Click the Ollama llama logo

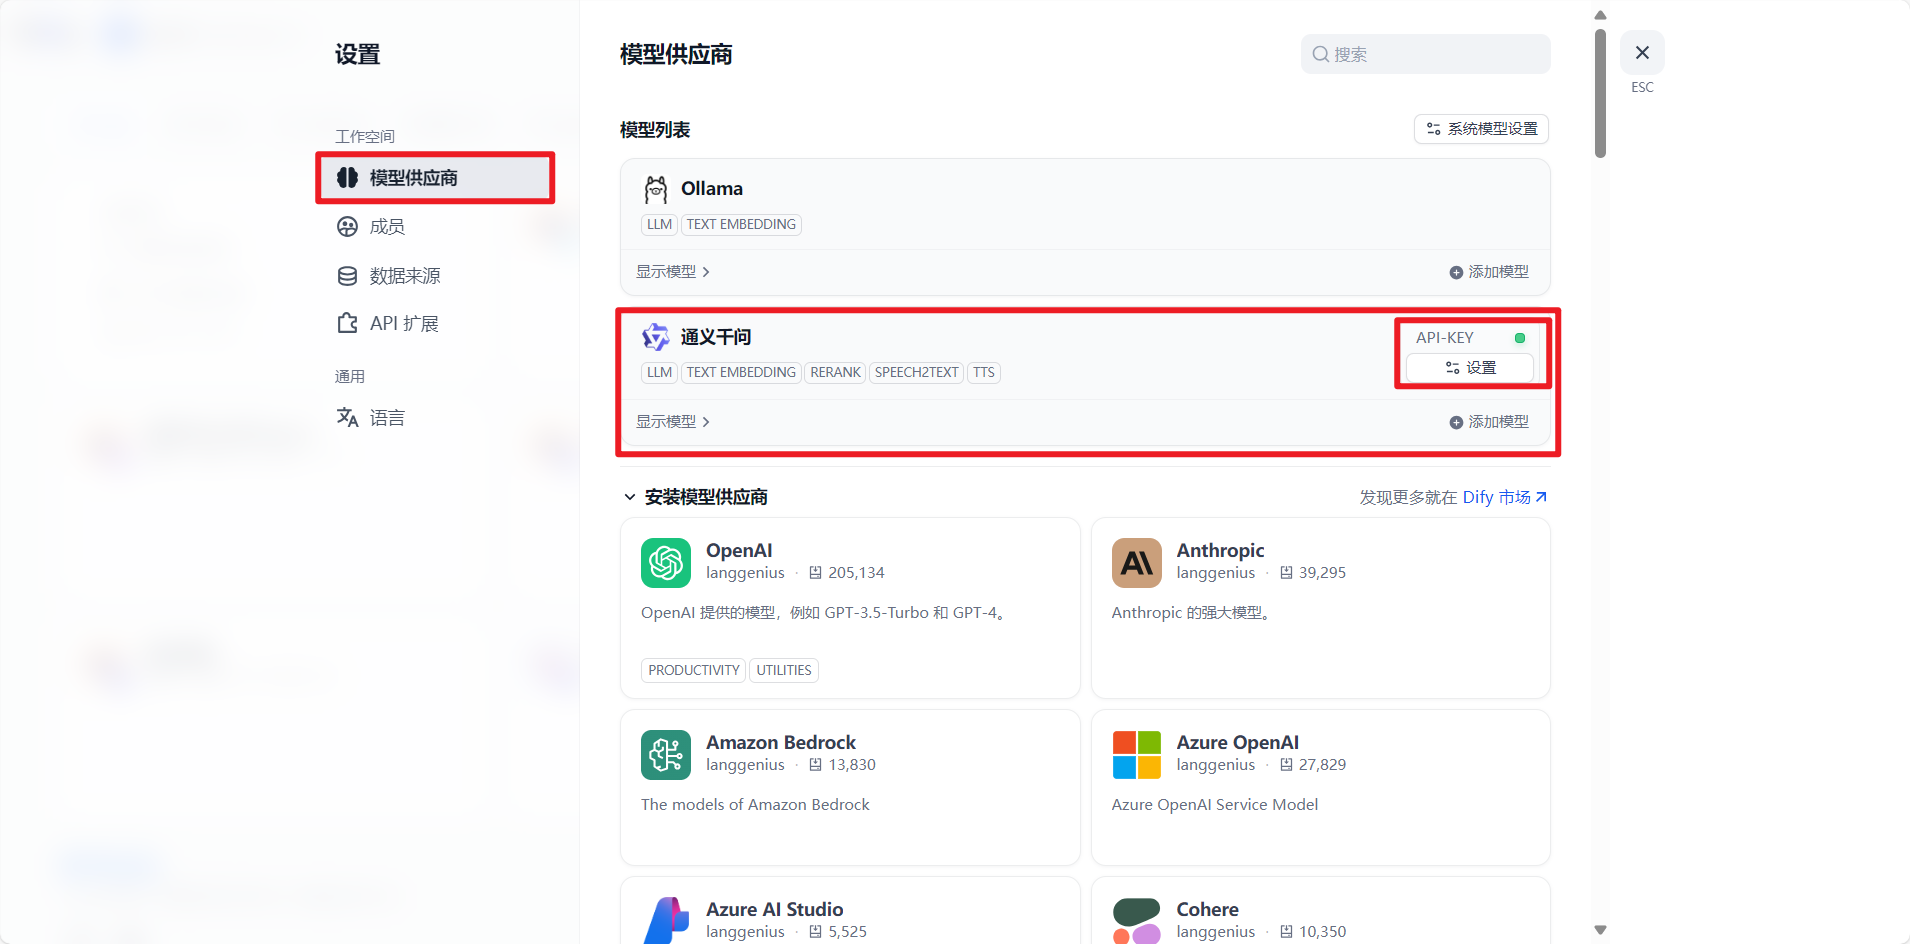point(656,189)
